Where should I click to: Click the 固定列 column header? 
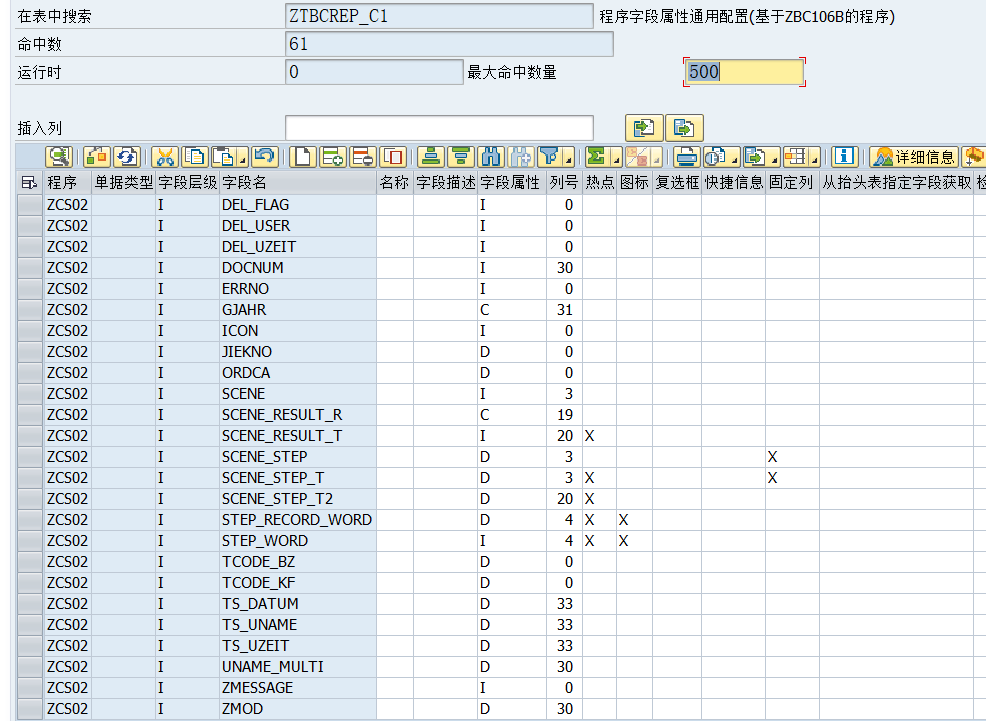[x=792, y=182]
